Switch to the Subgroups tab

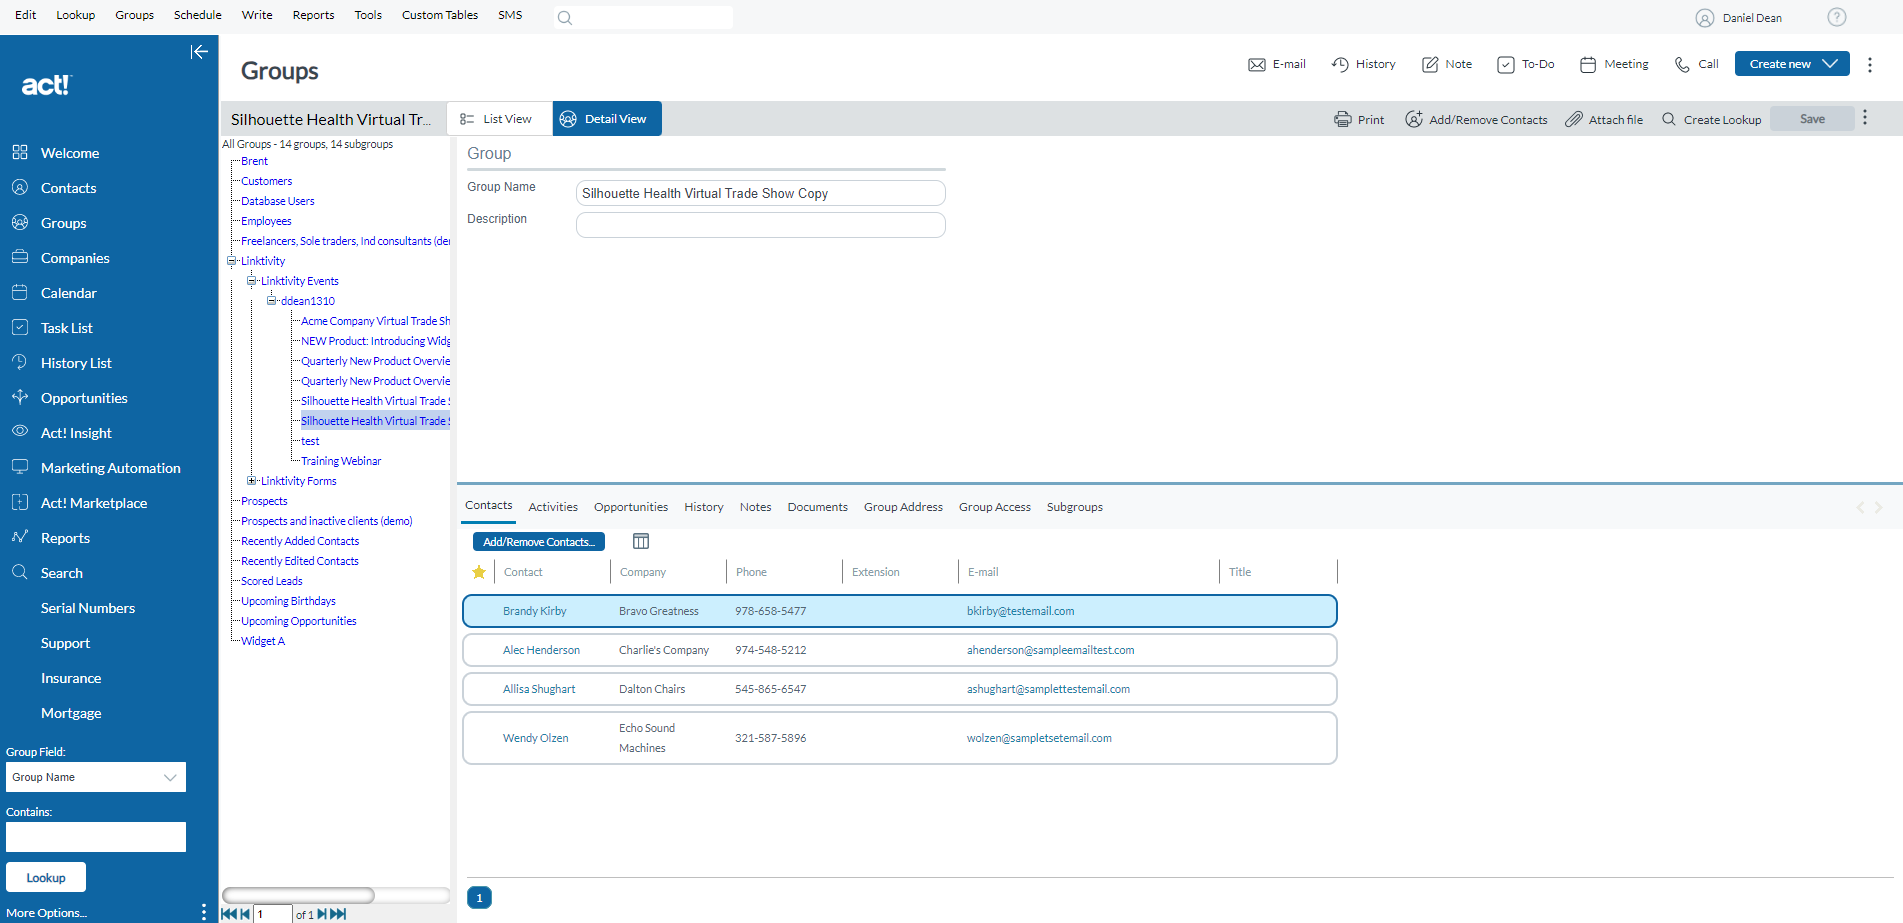coord(1075,507)
